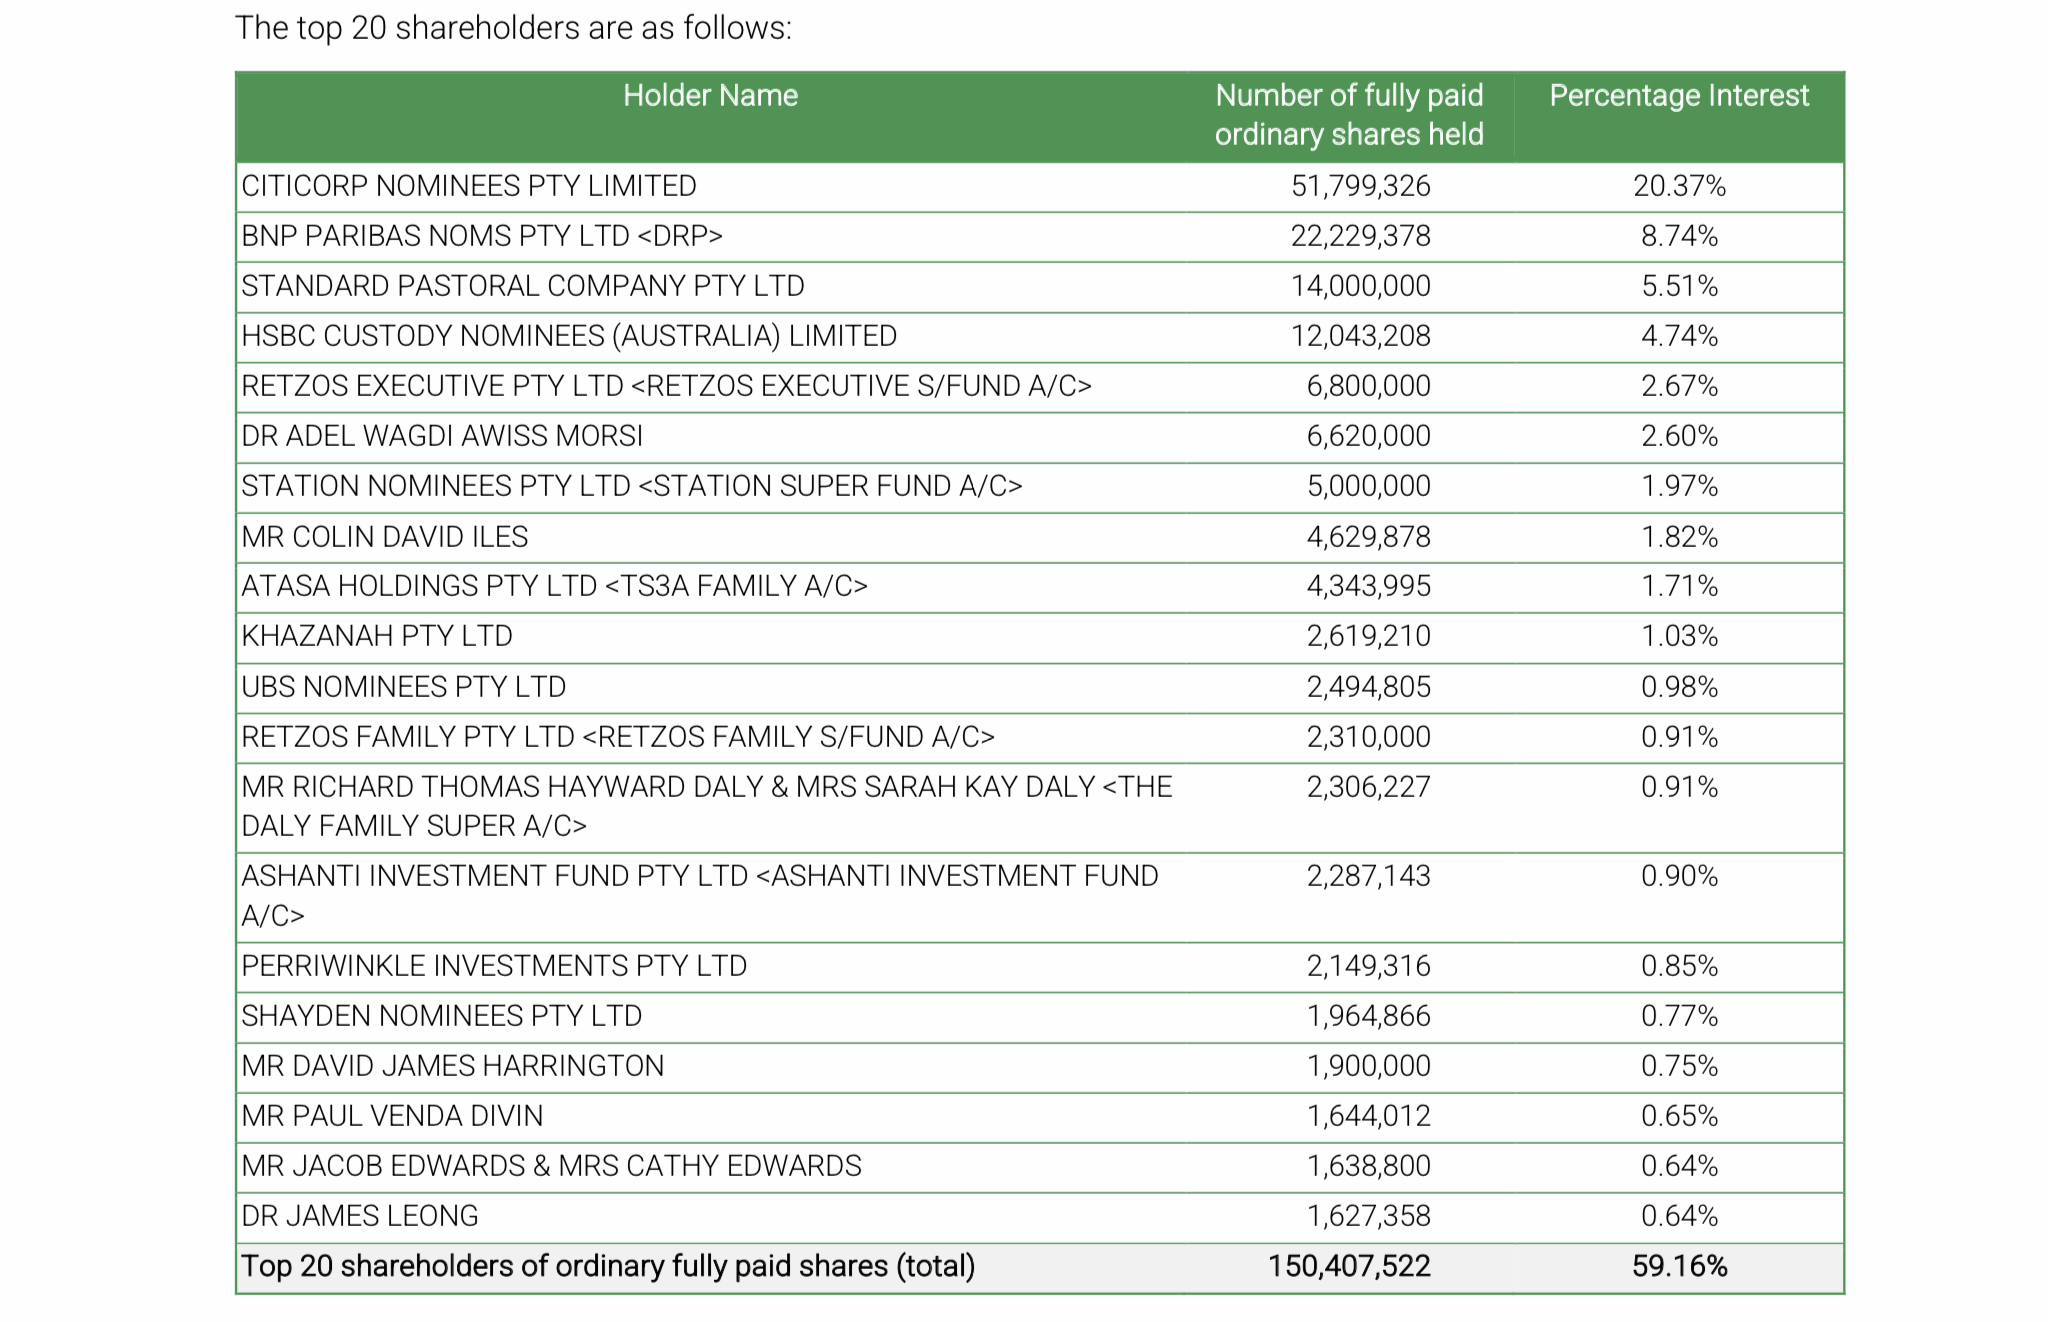The image size is (2048, 1322).
Task: Click the value 1,644,012
Action: point(1368,1116)
